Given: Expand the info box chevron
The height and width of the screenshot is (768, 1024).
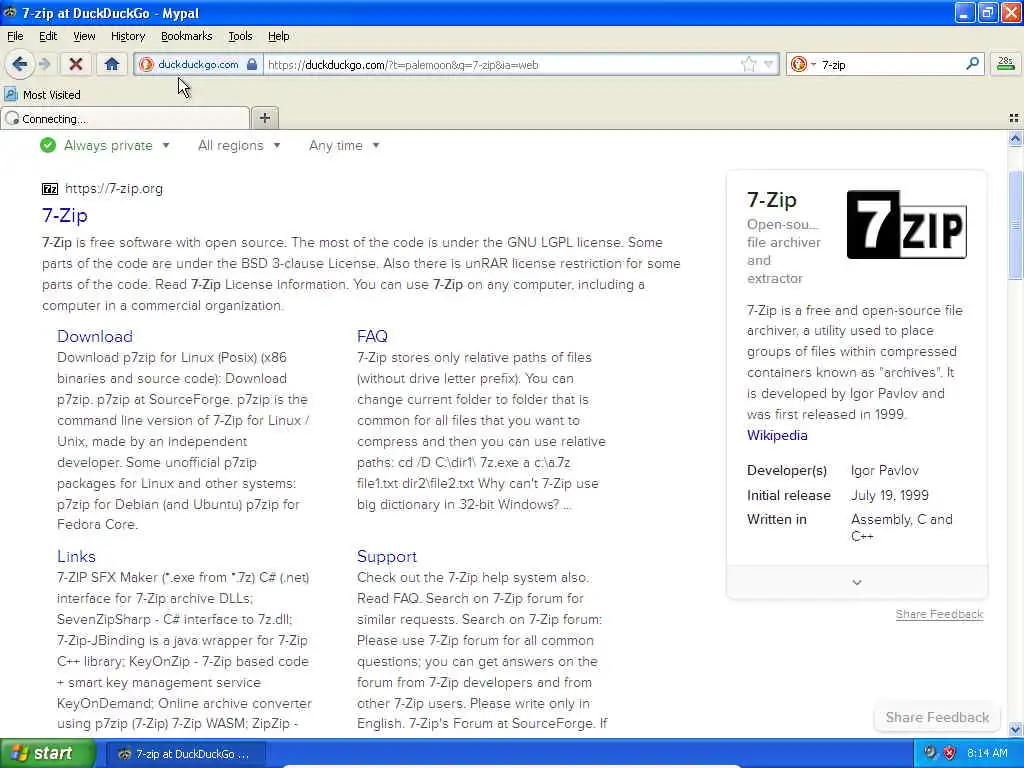Looking at the screenshot, I should (857, 582).
